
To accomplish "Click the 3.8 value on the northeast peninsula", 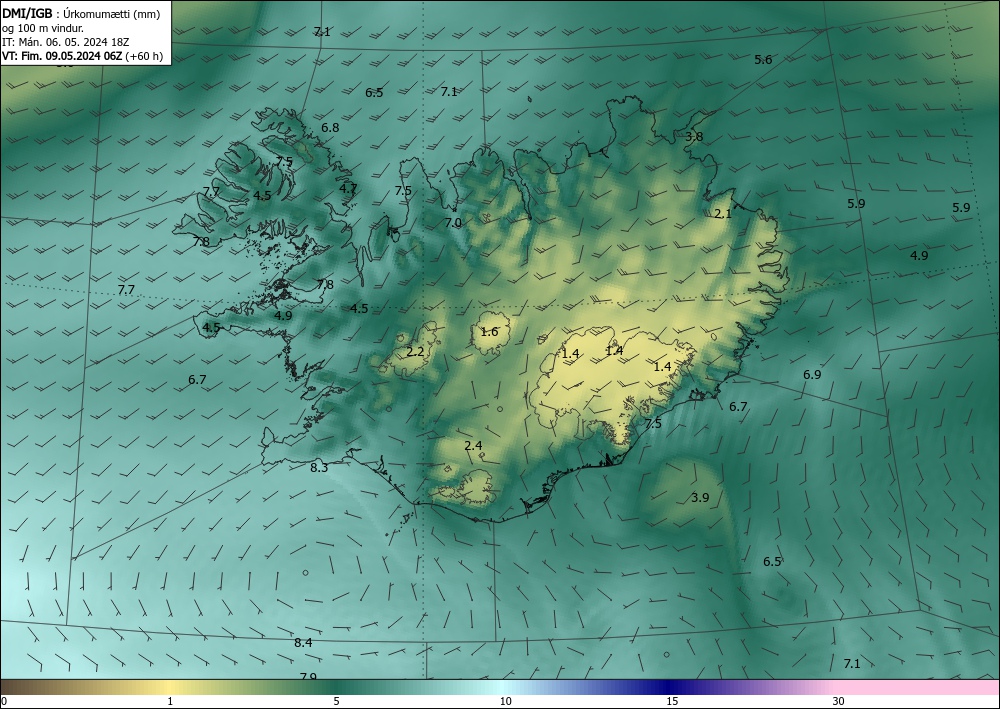I will (694, 136).
